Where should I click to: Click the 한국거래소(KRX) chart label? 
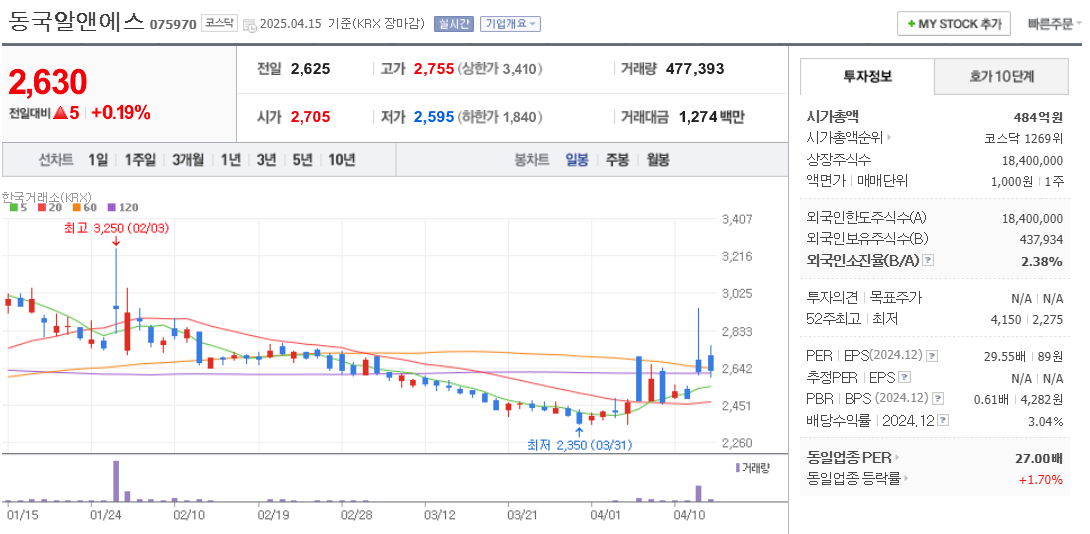(47, 197)
